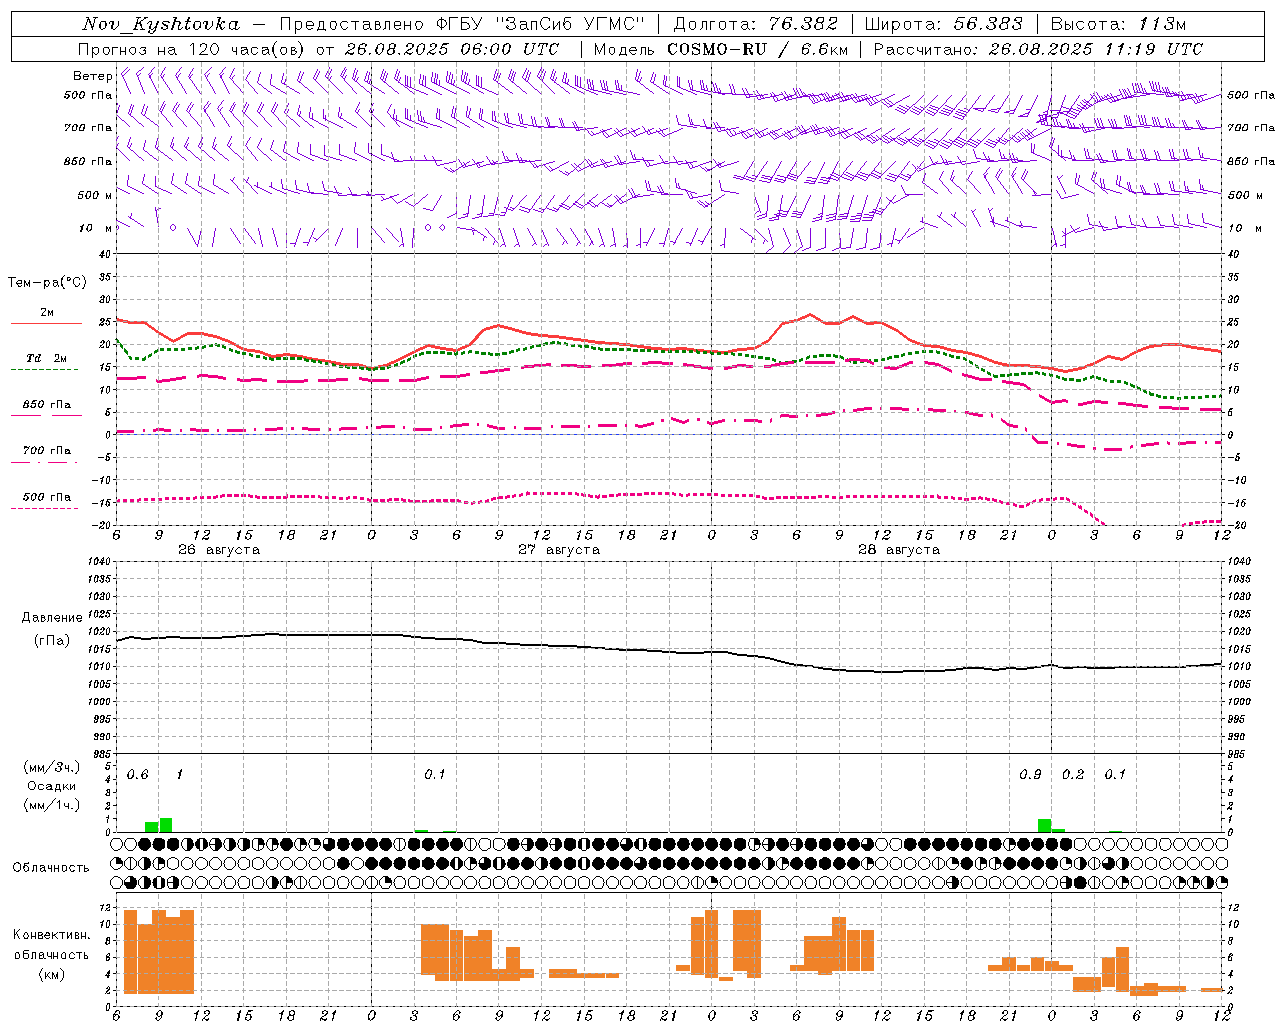Select the latitude value Широта: 56.383
The image size is (1280, 1024).
pyautogui.click(x=943, y=24)
